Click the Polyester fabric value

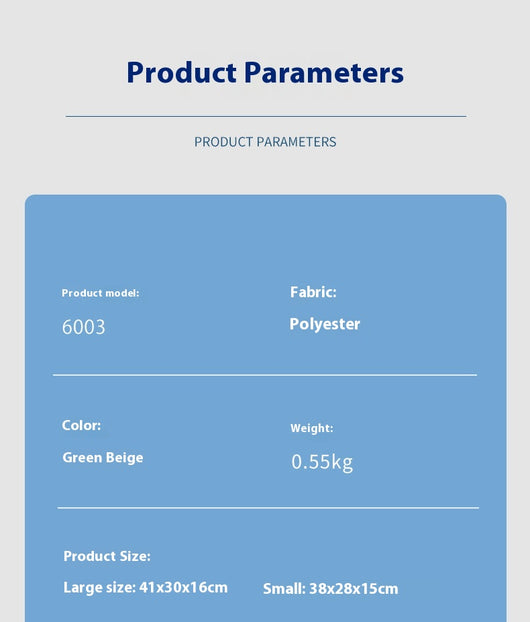pyautogui.click(x=325, y=324)
